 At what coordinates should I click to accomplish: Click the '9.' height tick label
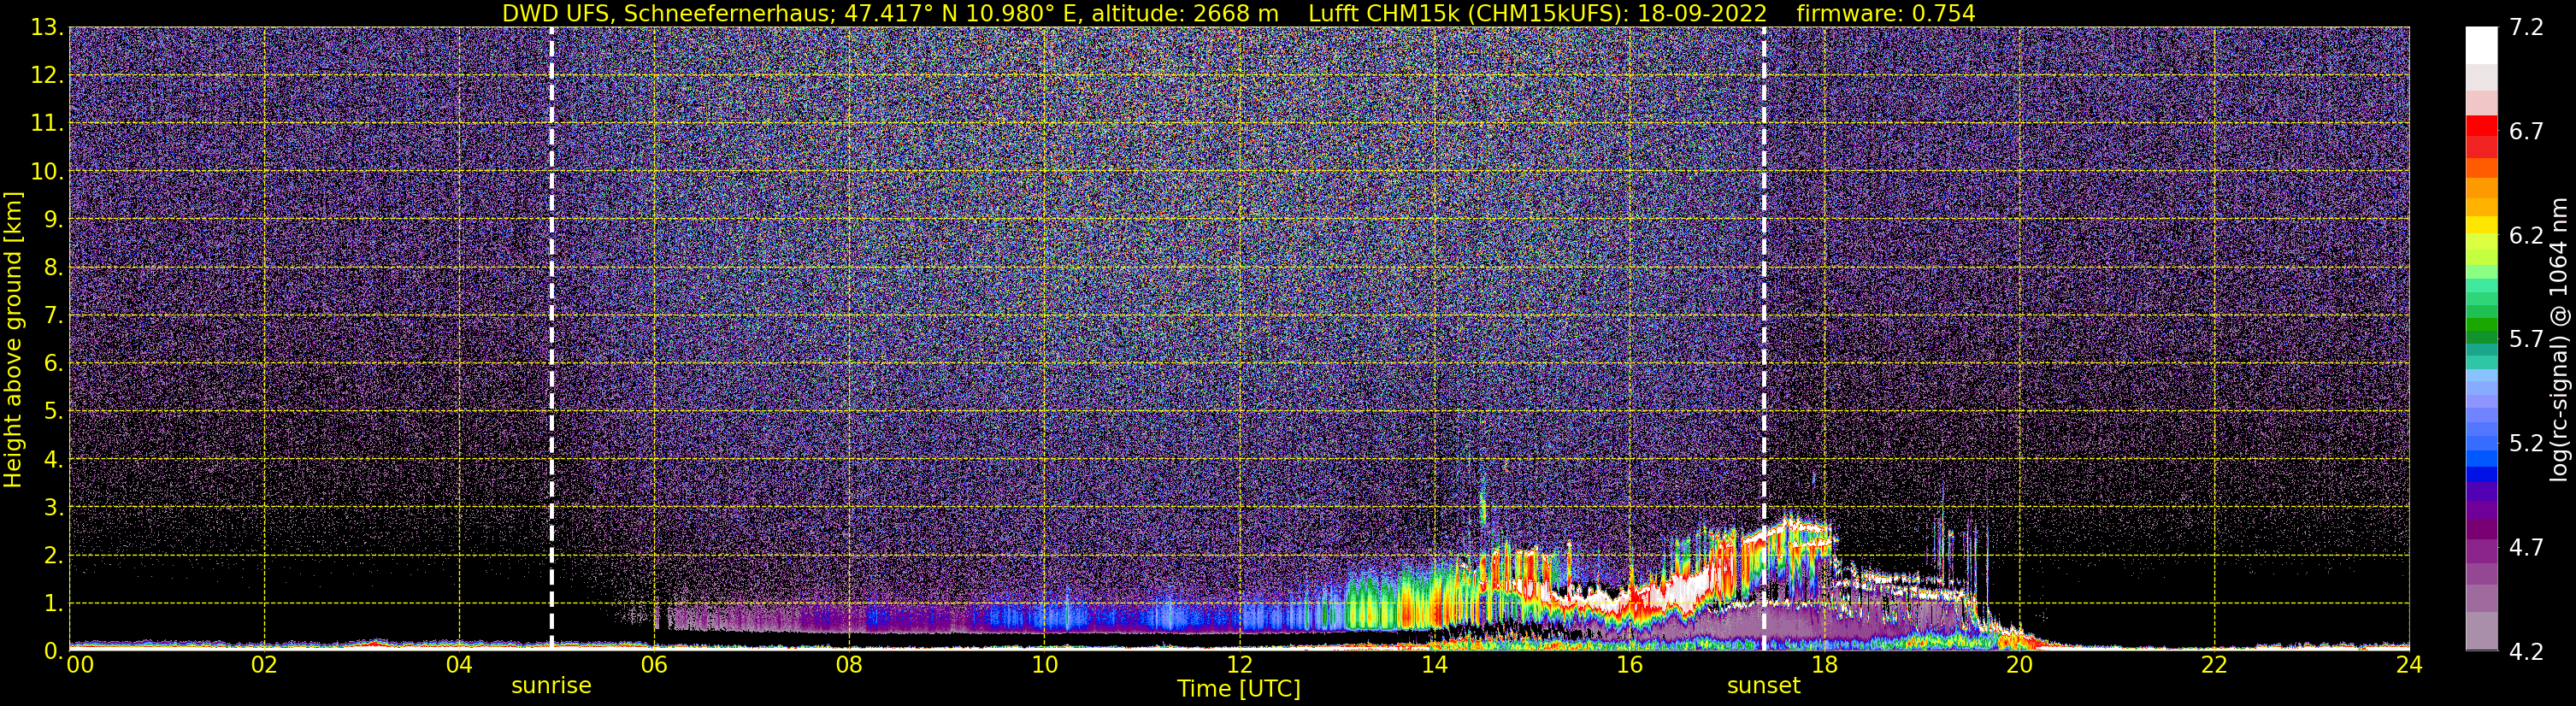tap(54, 219)
